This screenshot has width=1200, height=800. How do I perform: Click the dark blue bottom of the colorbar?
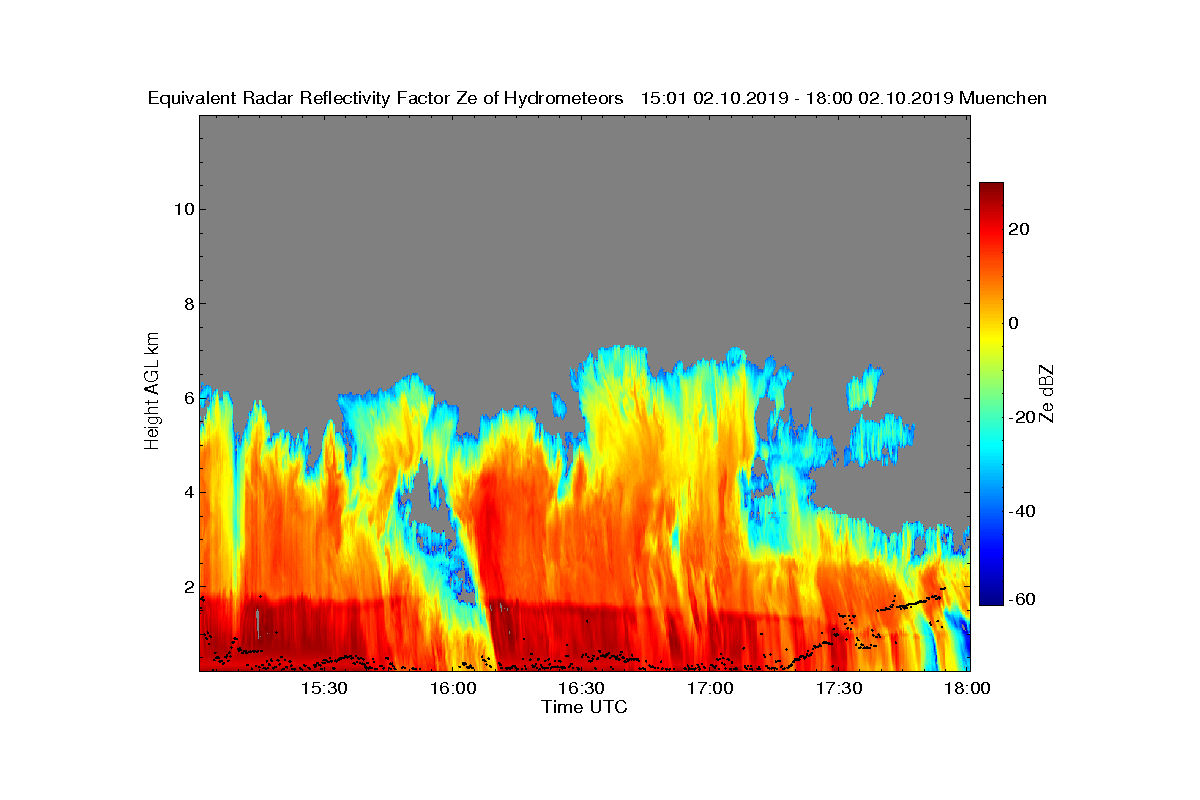point(991,600)
